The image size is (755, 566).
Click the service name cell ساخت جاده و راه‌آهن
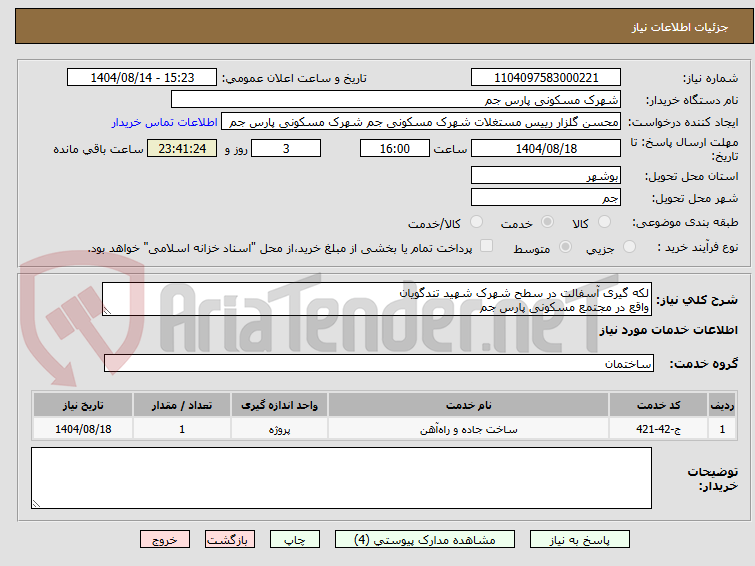469,429
